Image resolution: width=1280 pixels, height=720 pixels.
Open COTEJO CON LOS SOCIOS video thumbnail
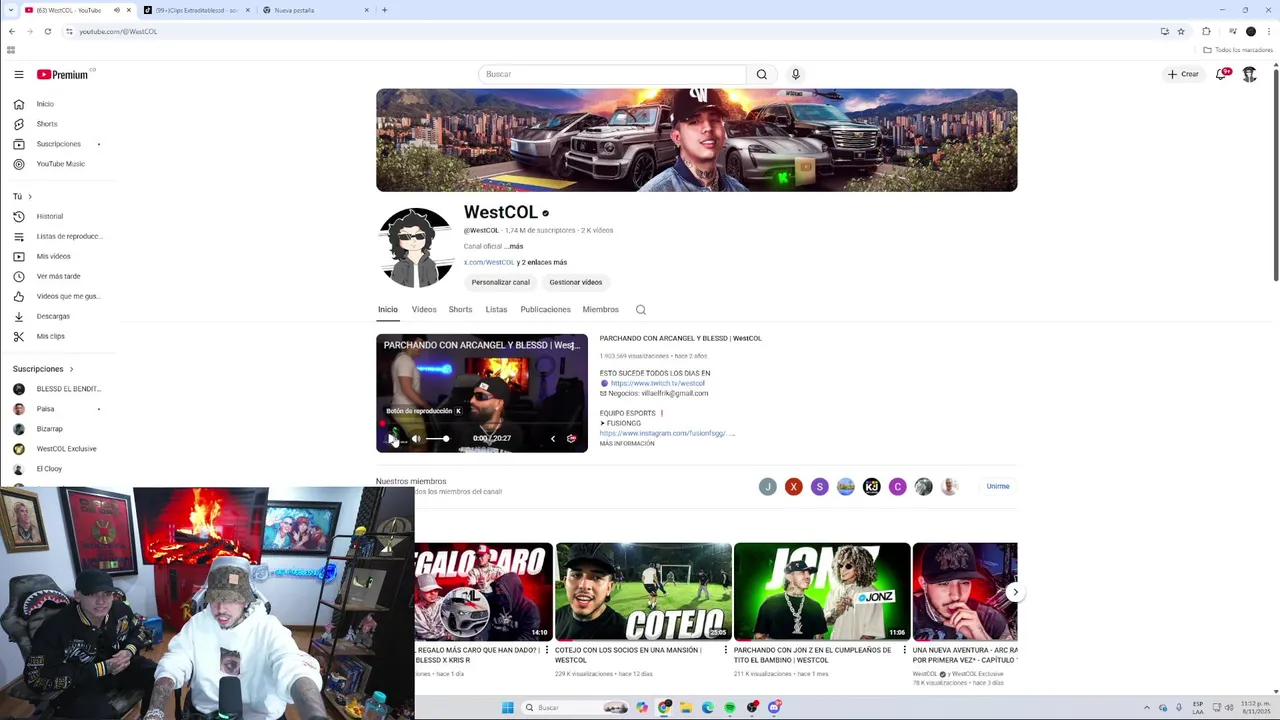point(643,592)
